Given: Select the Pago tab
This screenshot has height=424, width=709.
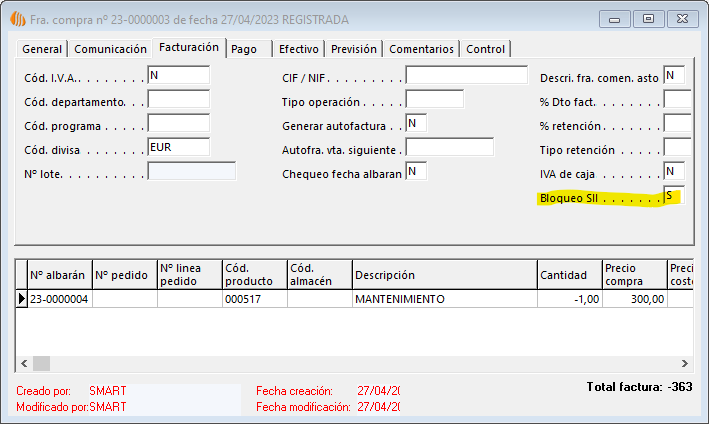Looking at the screenshot, I should [x=244, y=49].
